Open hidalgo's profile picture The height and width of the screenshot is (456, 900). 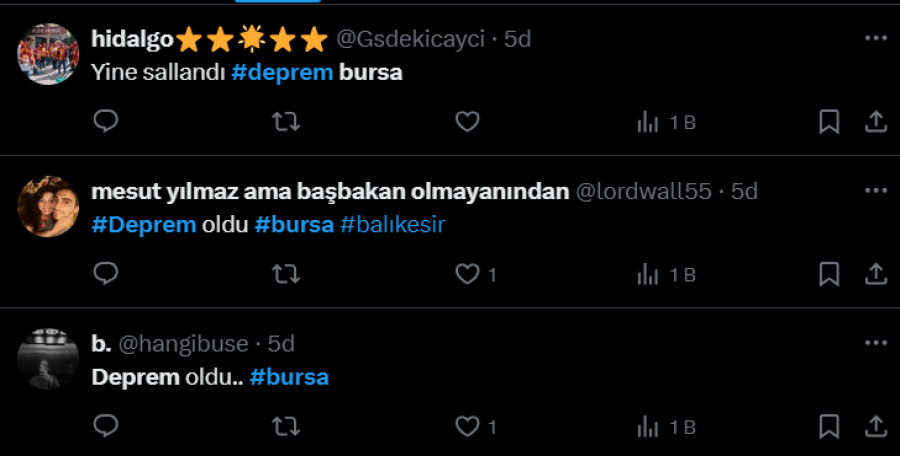[x=48, y=54]
